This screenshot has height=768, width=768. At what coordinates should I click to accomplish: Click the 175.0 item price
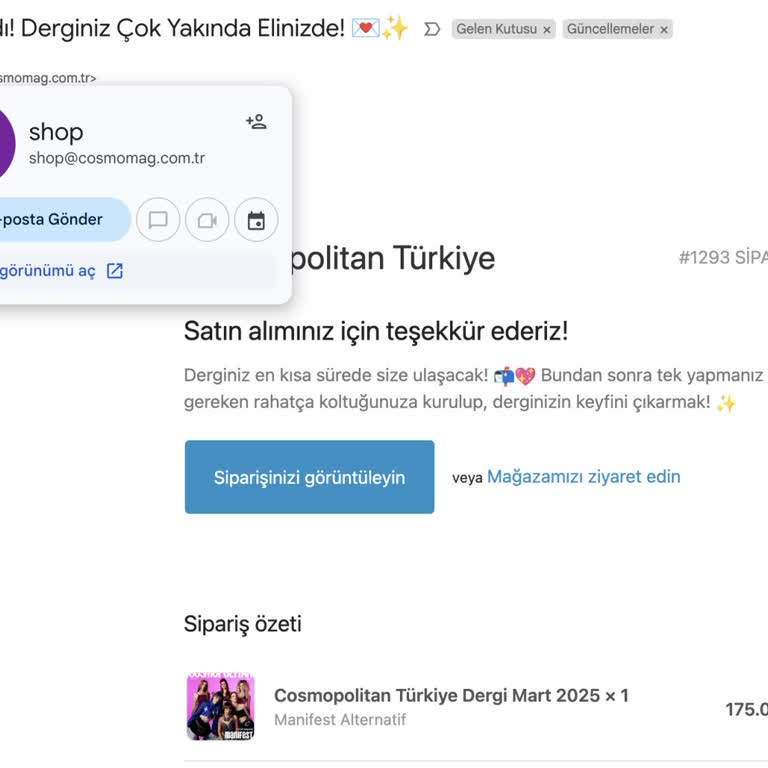click(746, 709)
